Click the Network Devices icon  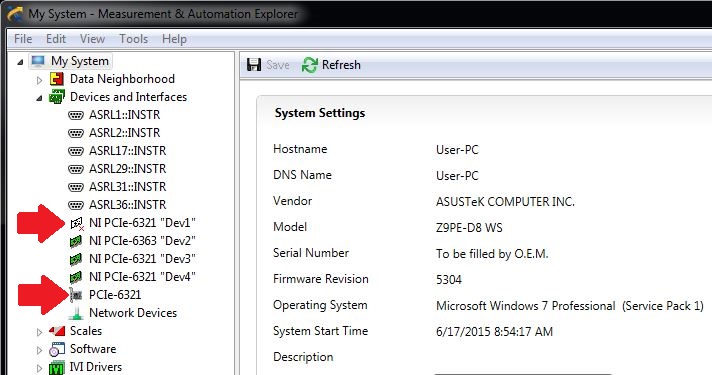[76, 313]
